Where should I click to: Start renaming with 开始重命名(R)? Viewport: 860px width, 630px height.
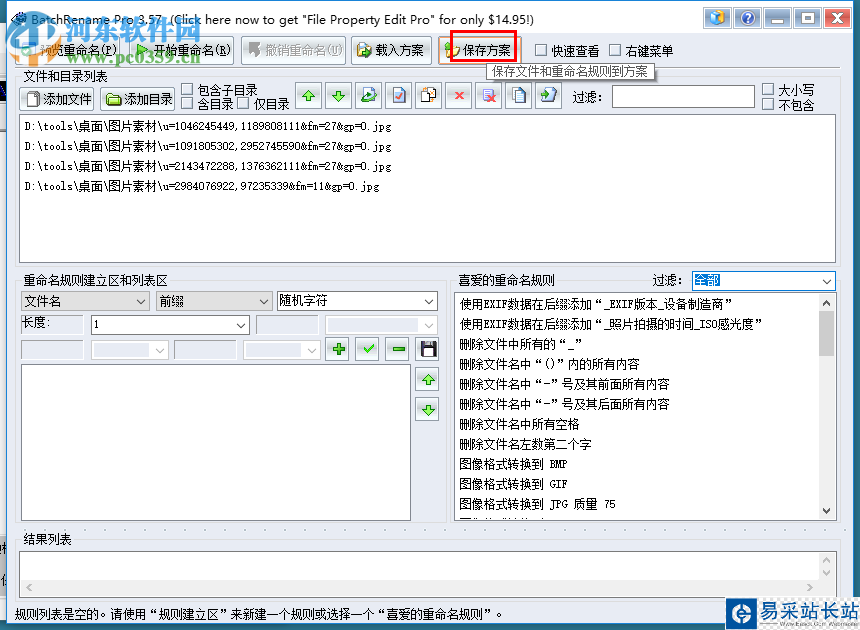(183, 50)
